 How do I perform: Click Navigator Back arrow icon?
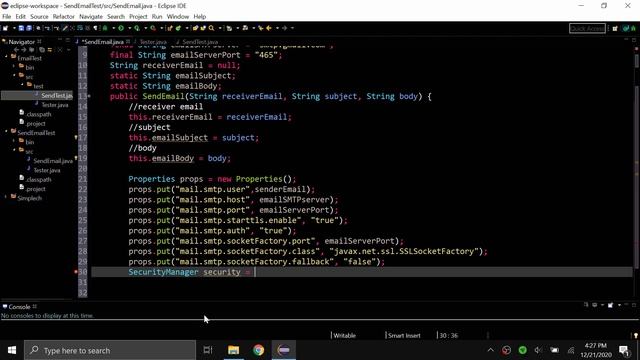[17, 50]
